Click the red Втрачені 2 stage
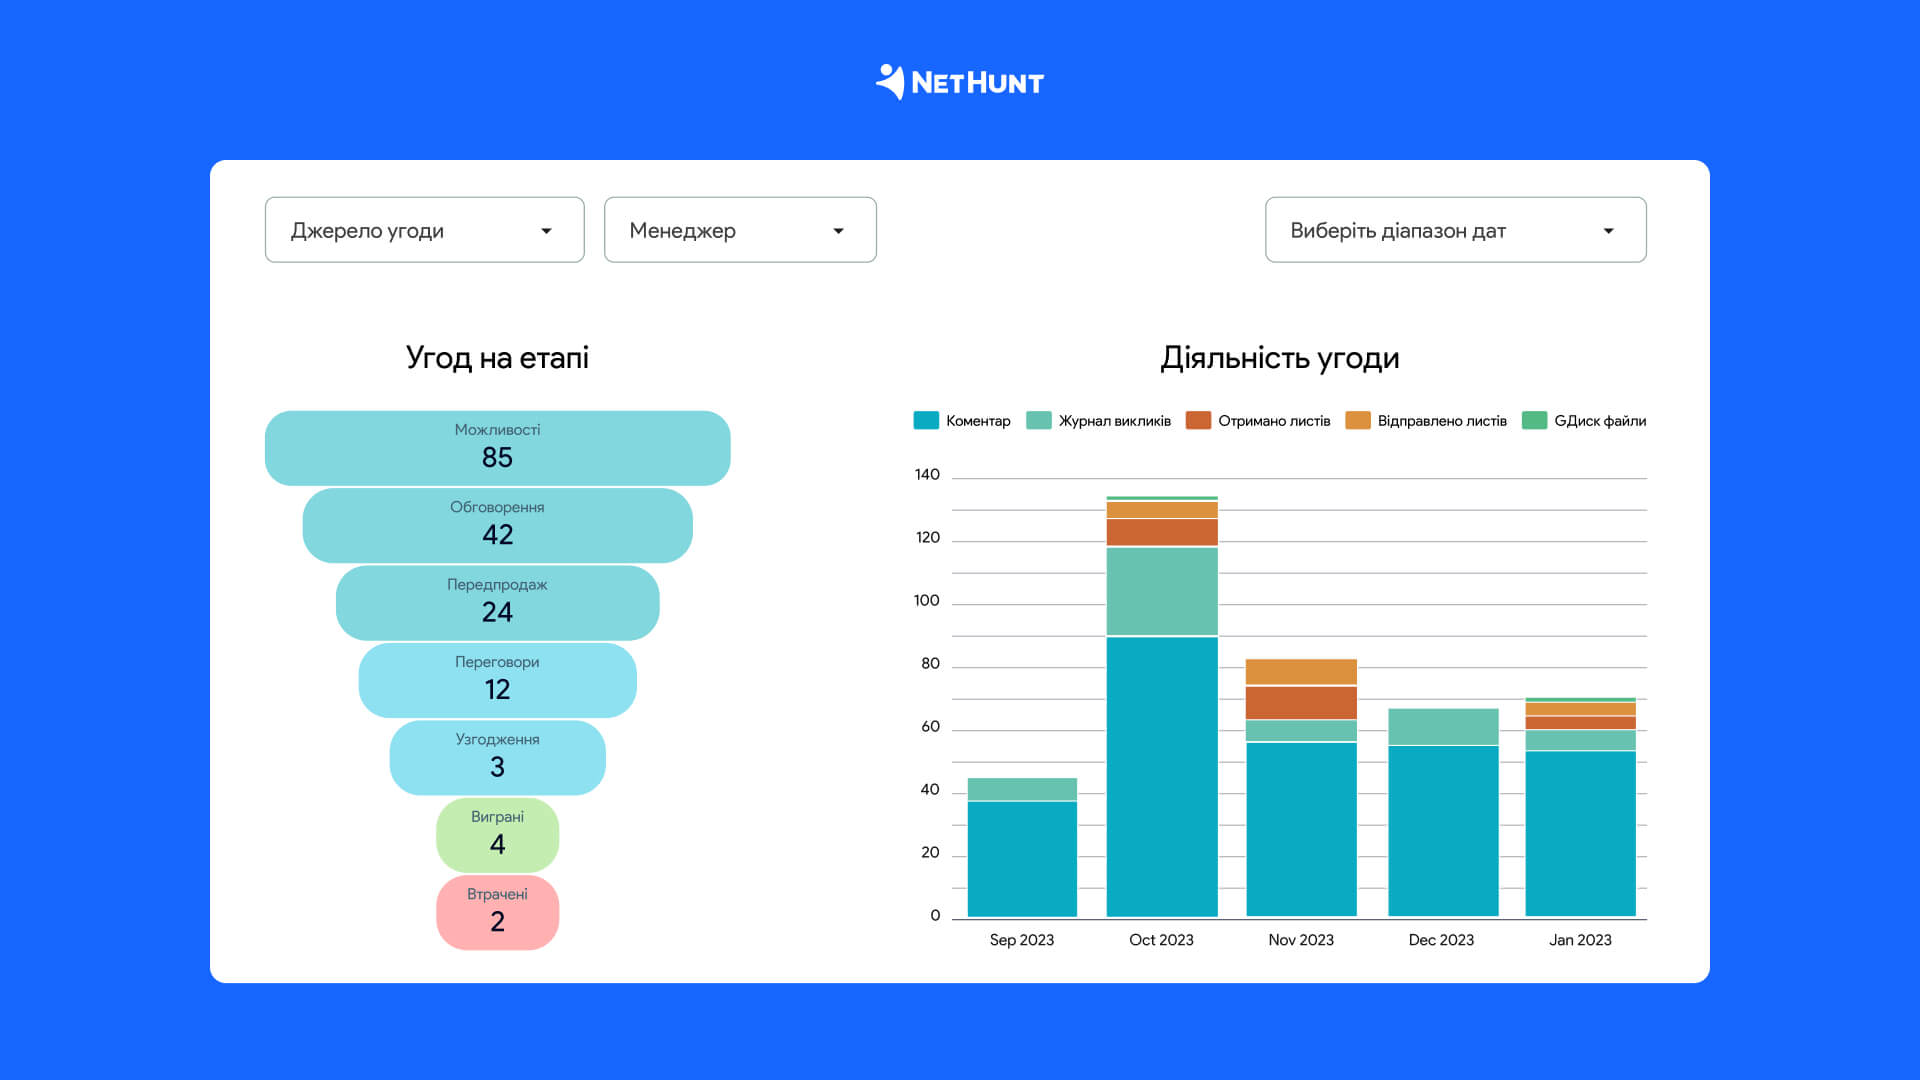Image resolution: width=1920 pixels, height=1080 pixels. click(497, 912)
